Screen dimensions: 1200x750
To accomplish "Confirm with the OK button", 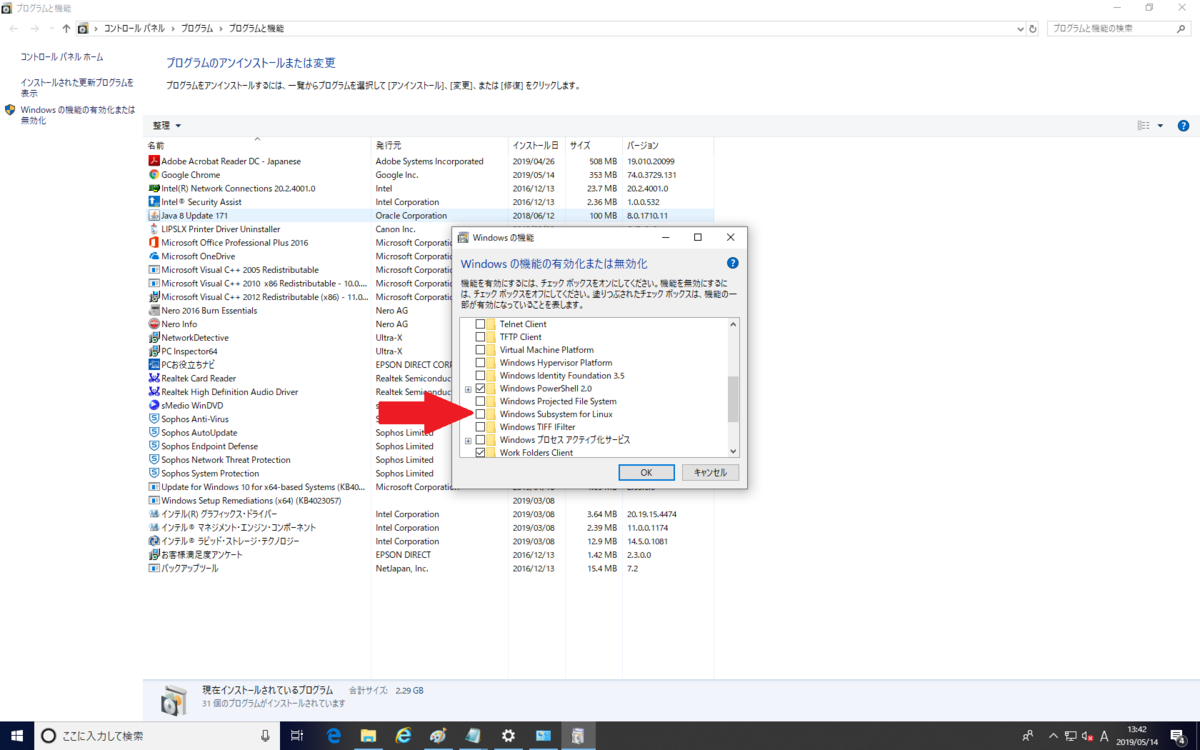I will (646, 472).
